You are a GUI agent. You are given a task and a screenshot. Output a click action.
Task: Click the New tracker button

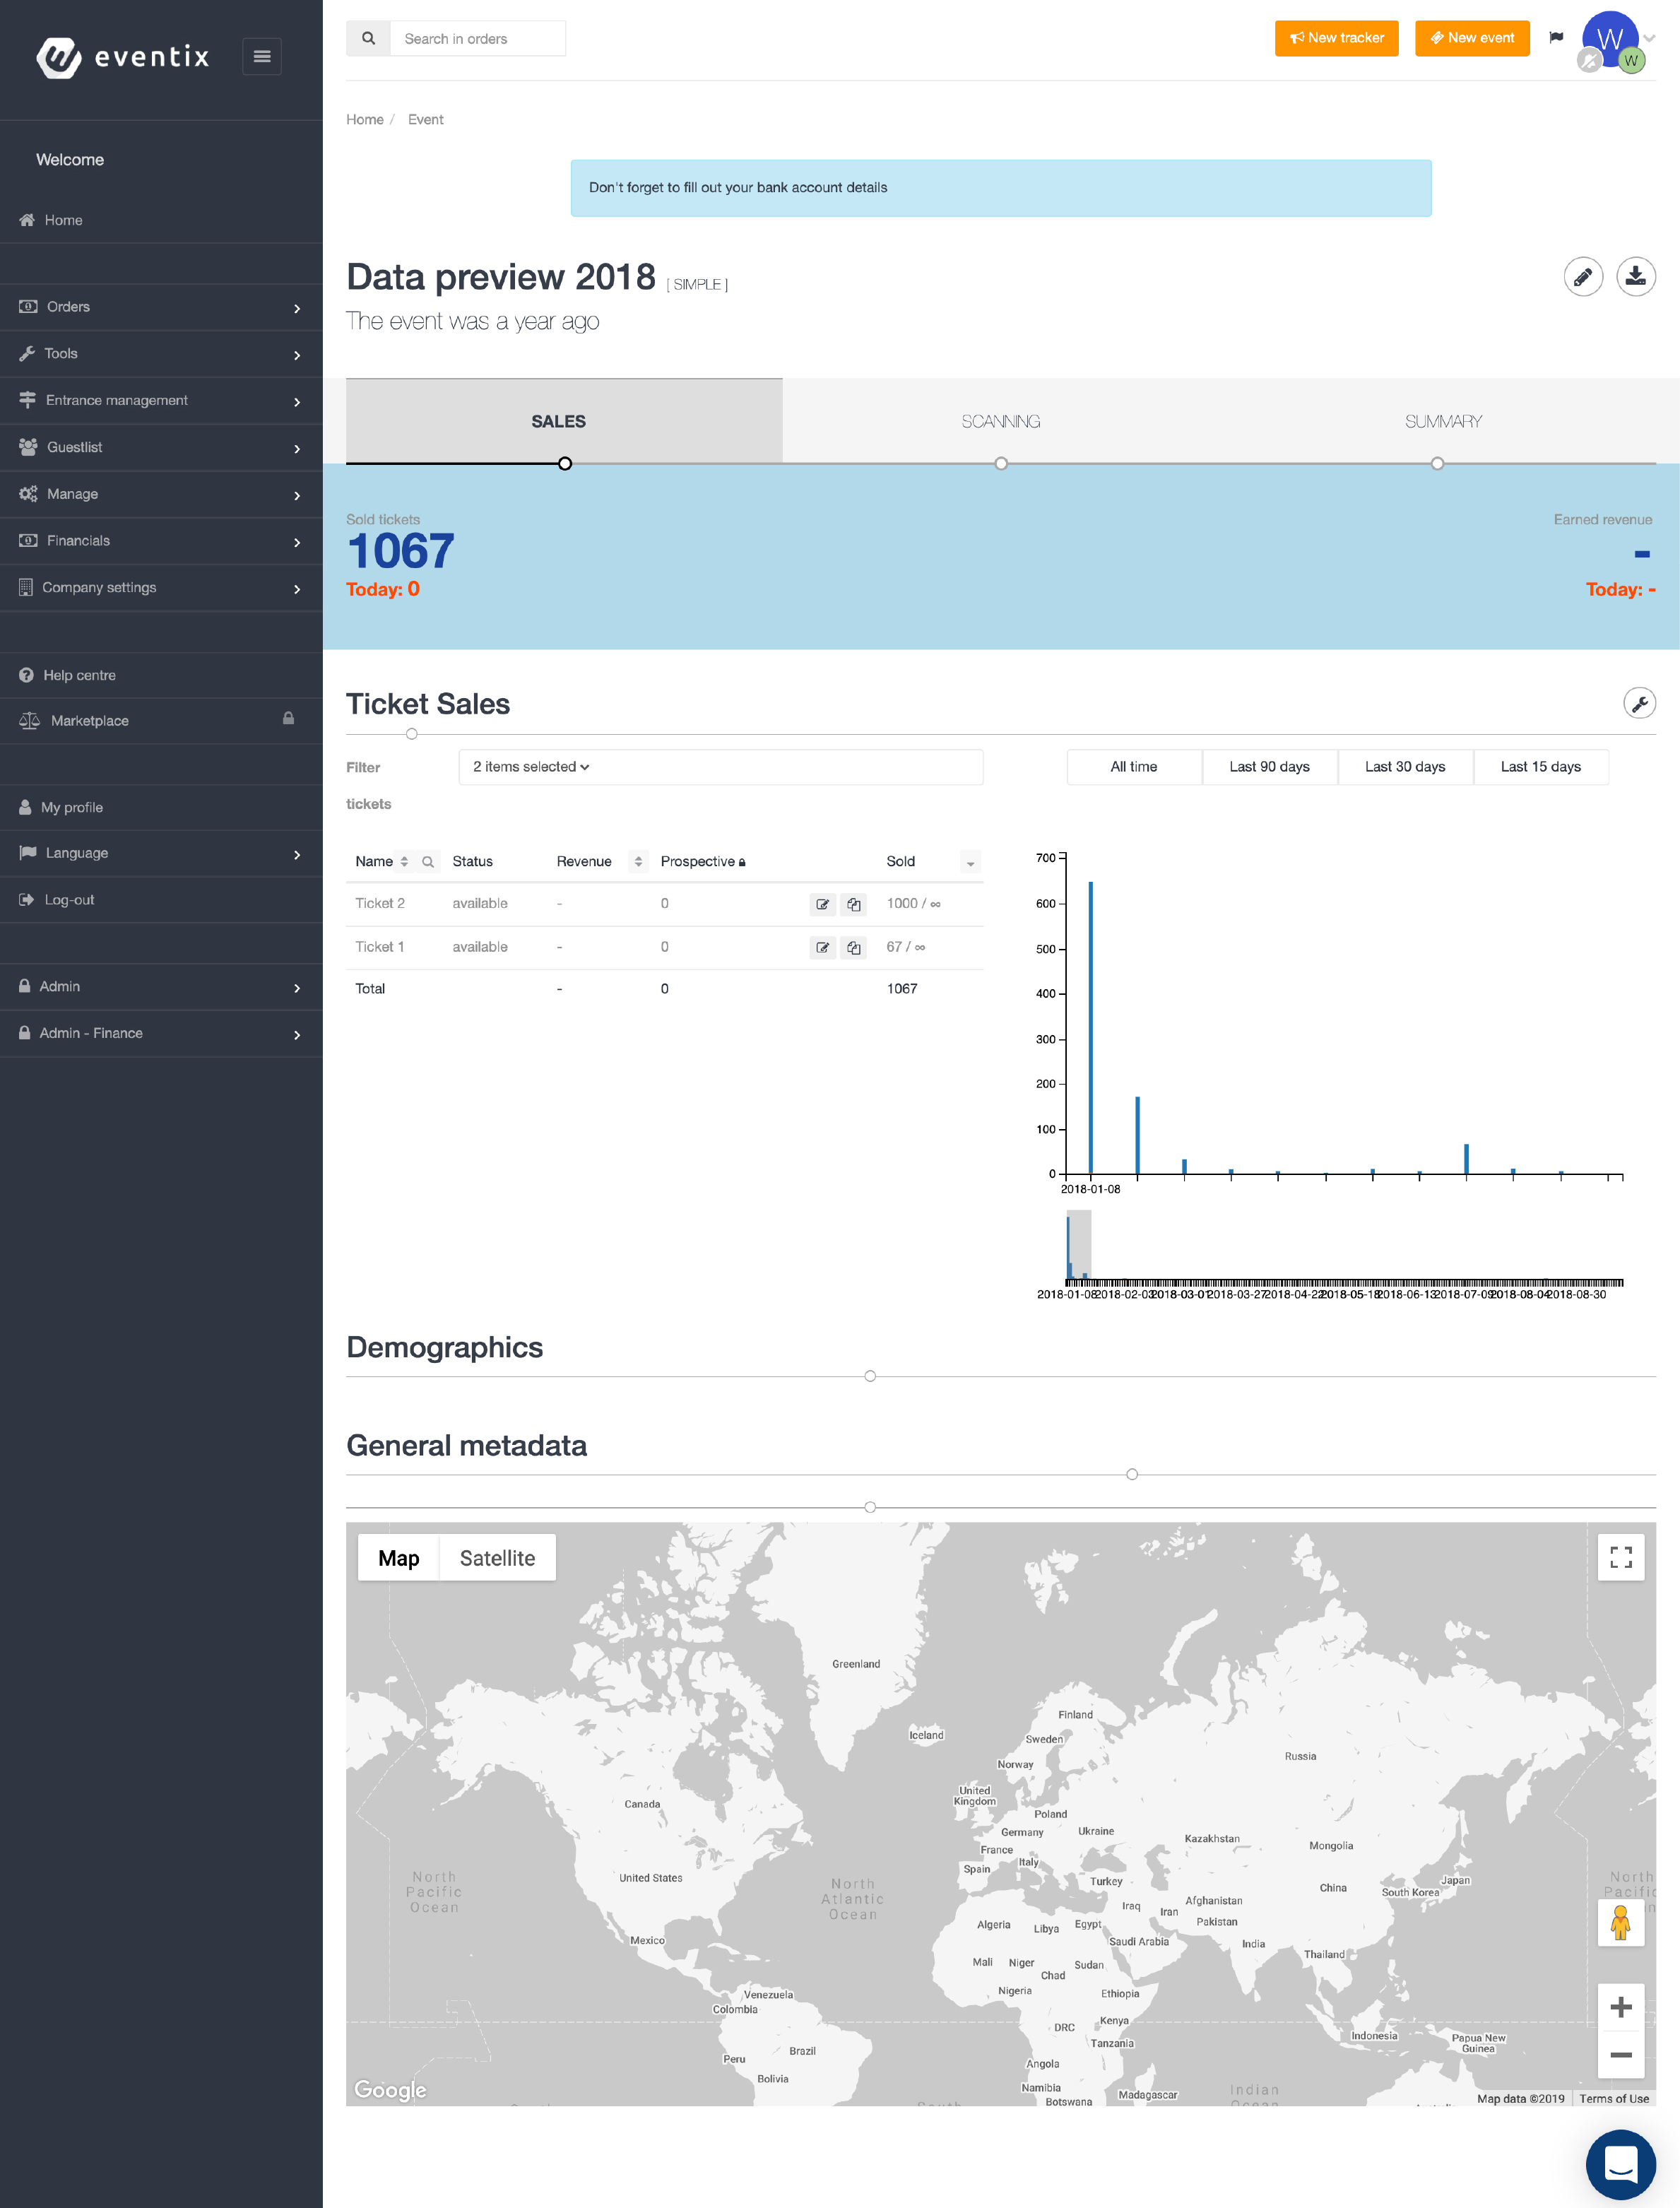[x=1336, y=38]
